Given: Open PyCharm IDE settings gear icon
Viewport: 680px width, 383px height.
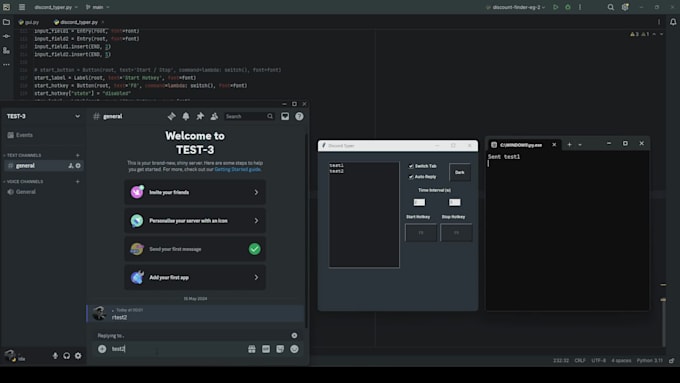Looking at the screenshot, I should [625, 7].
